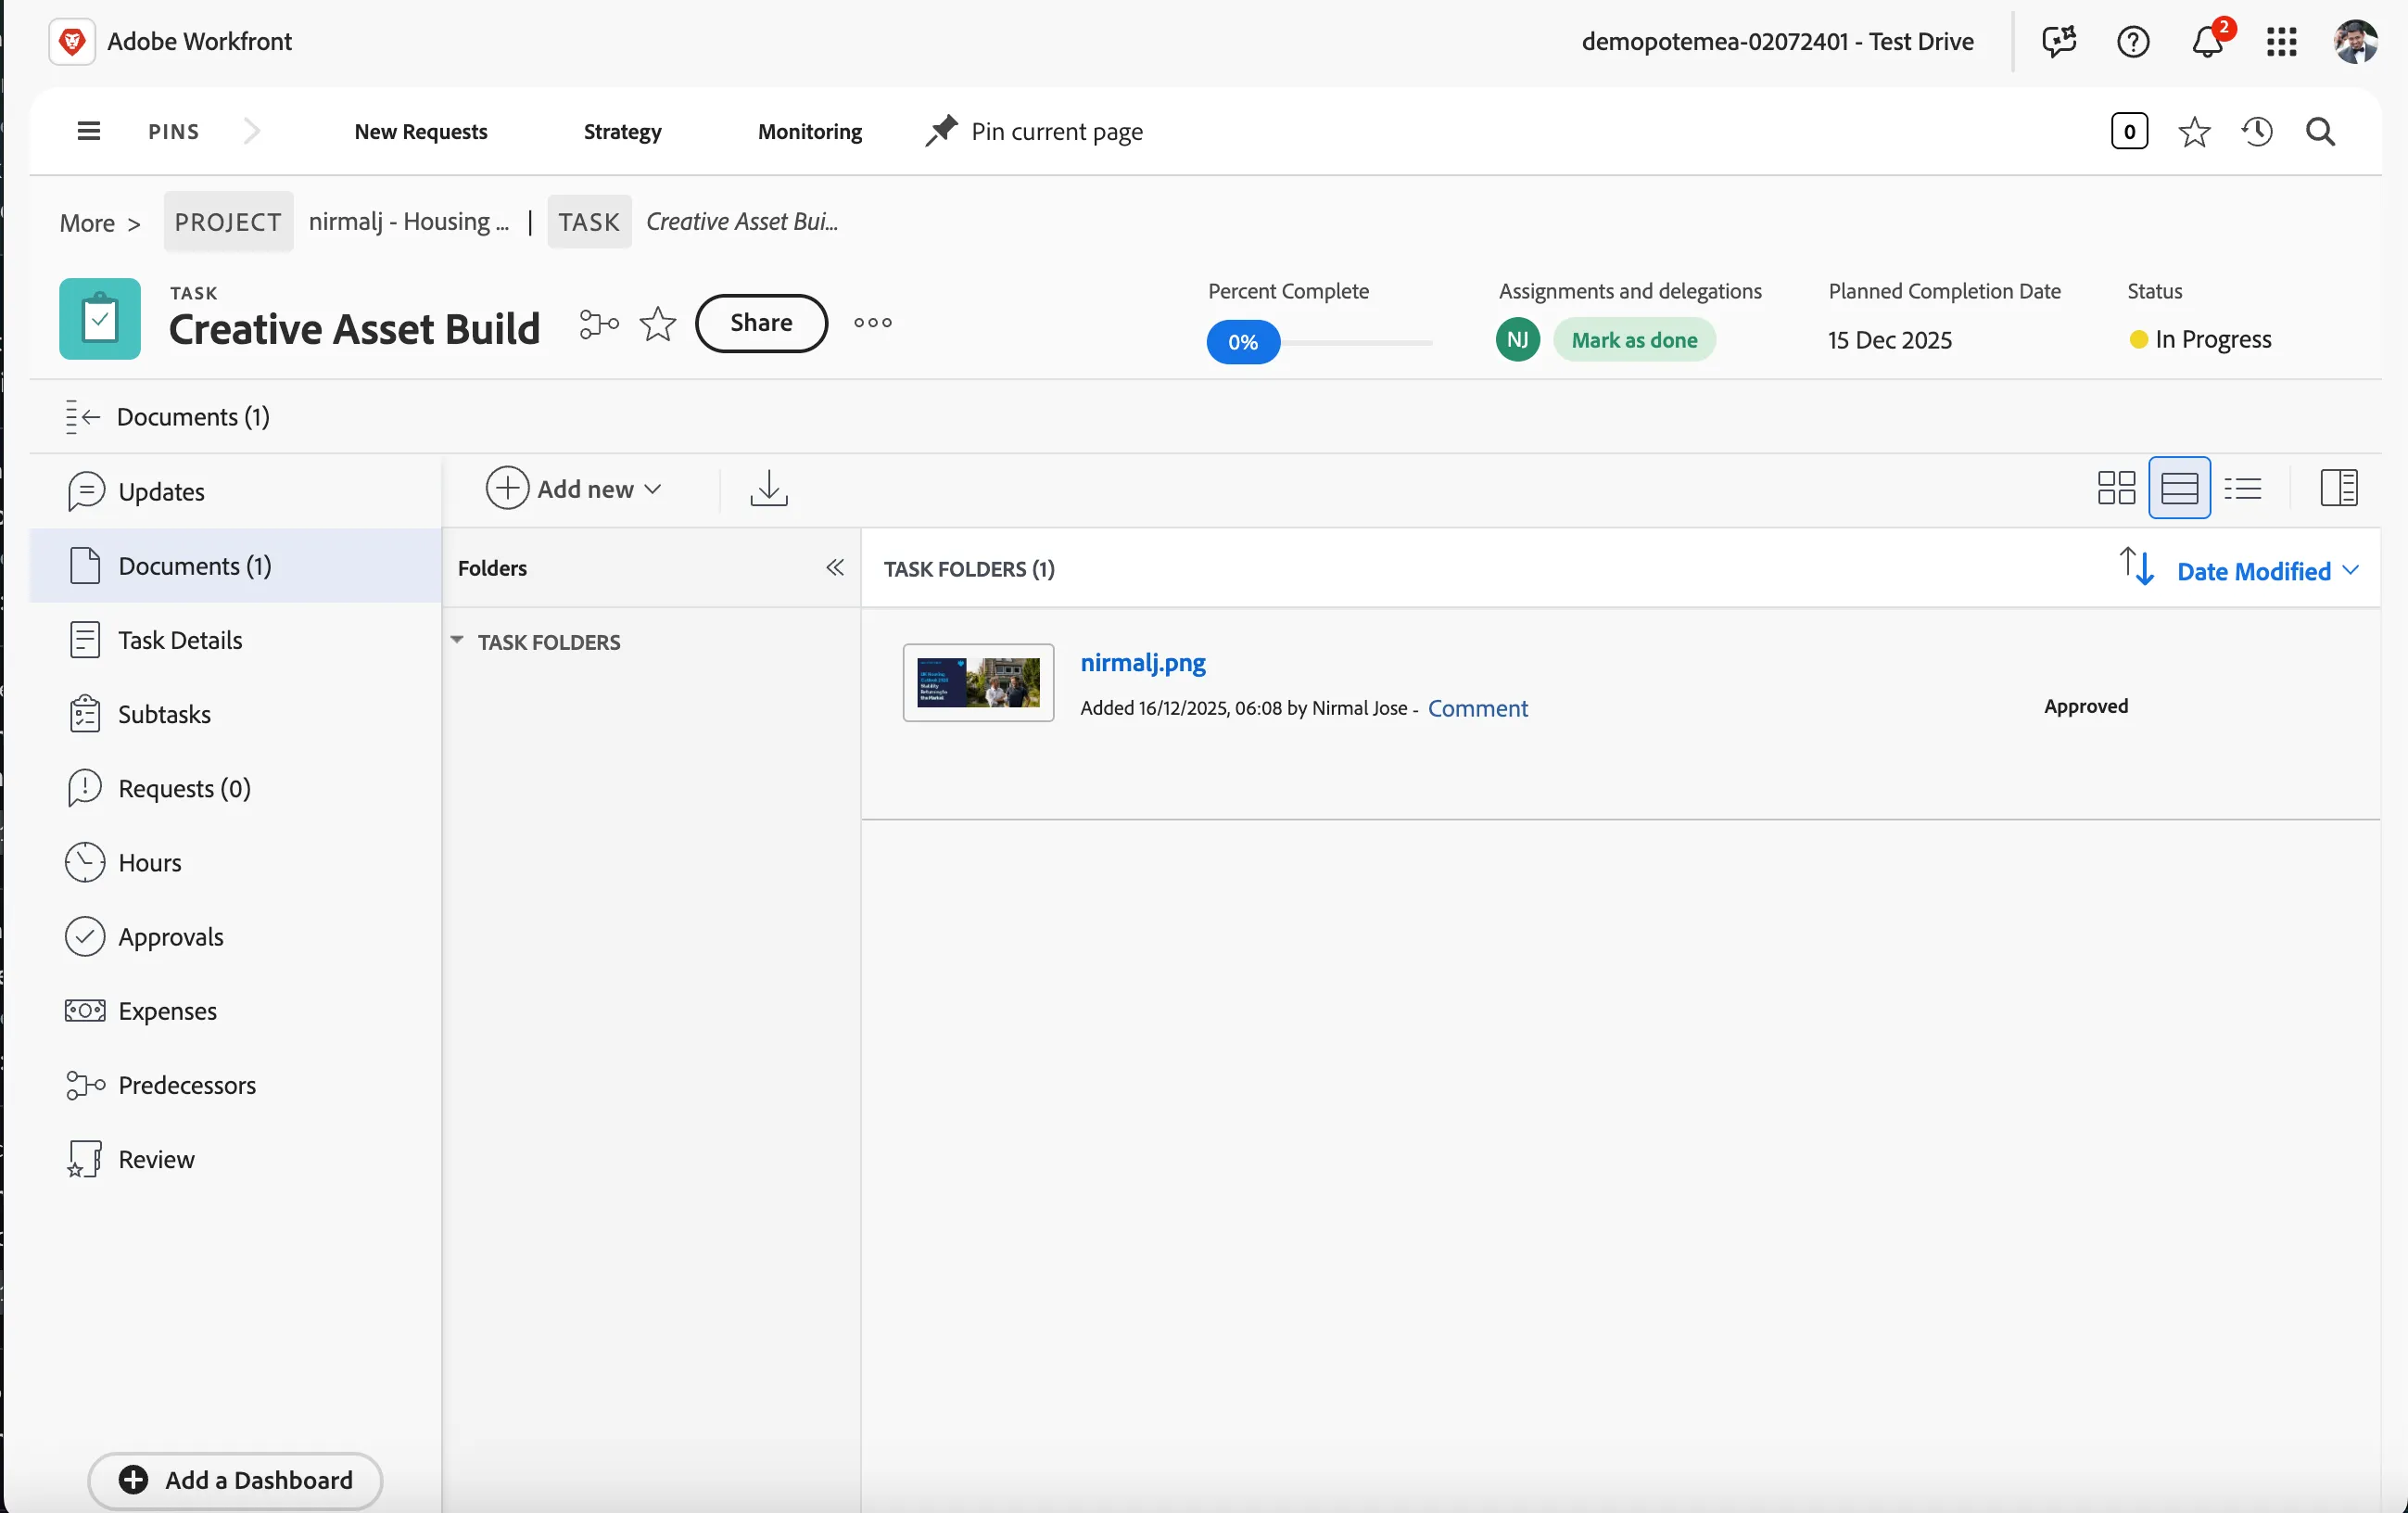Open the nirmalj.png thumbnail preview

(x=978, y=683)
